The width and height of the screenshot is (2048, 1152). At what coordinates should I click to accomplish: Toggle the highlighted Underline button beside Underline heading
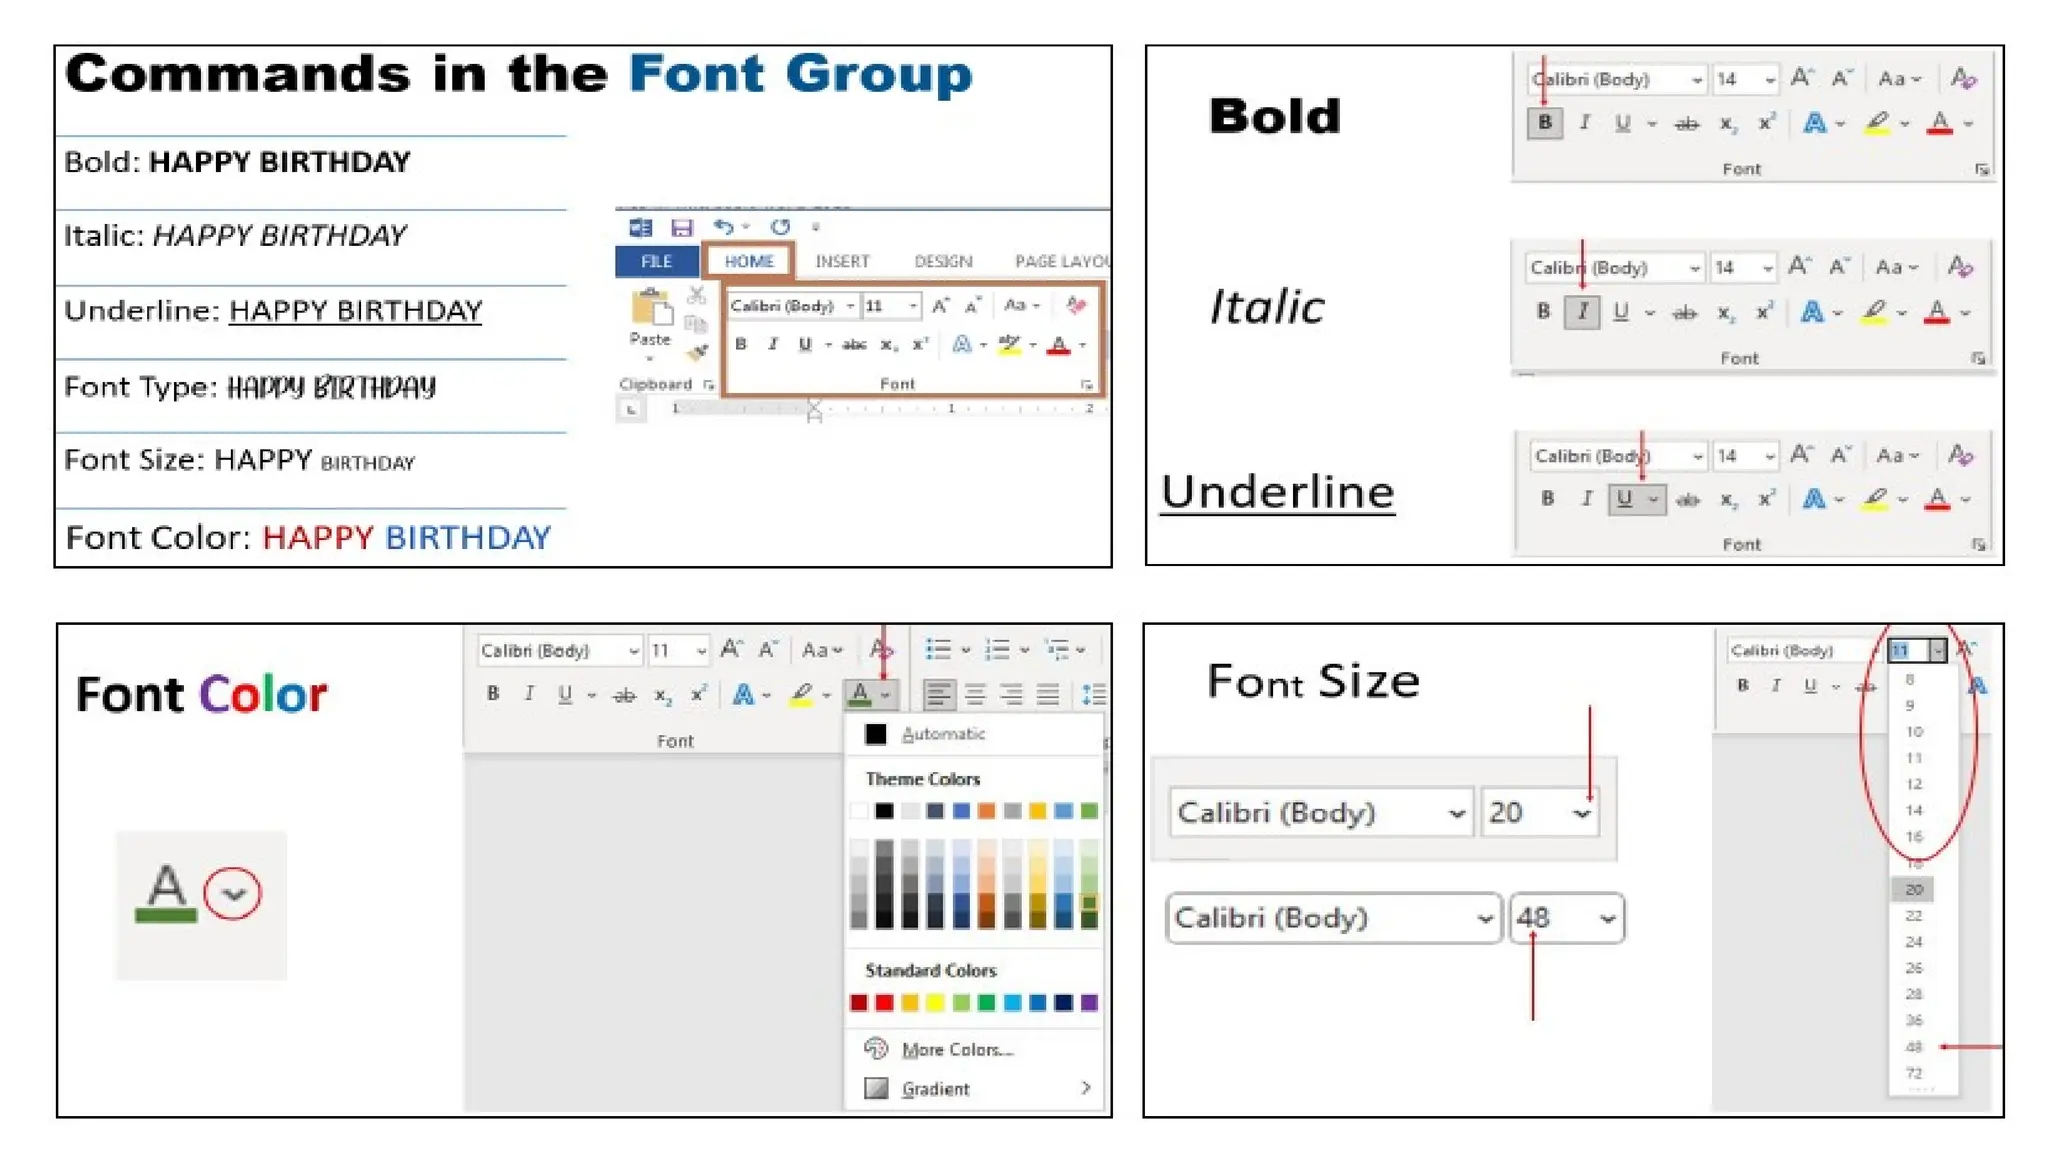(x=1625, y=499)
